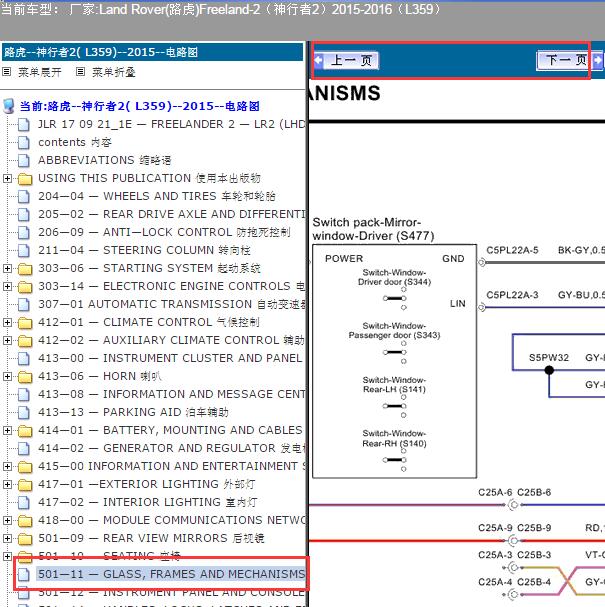Viewport: 605px width, 607px height.
Task: Expand all menus via 菜单展开
Action: click(39, 72)
